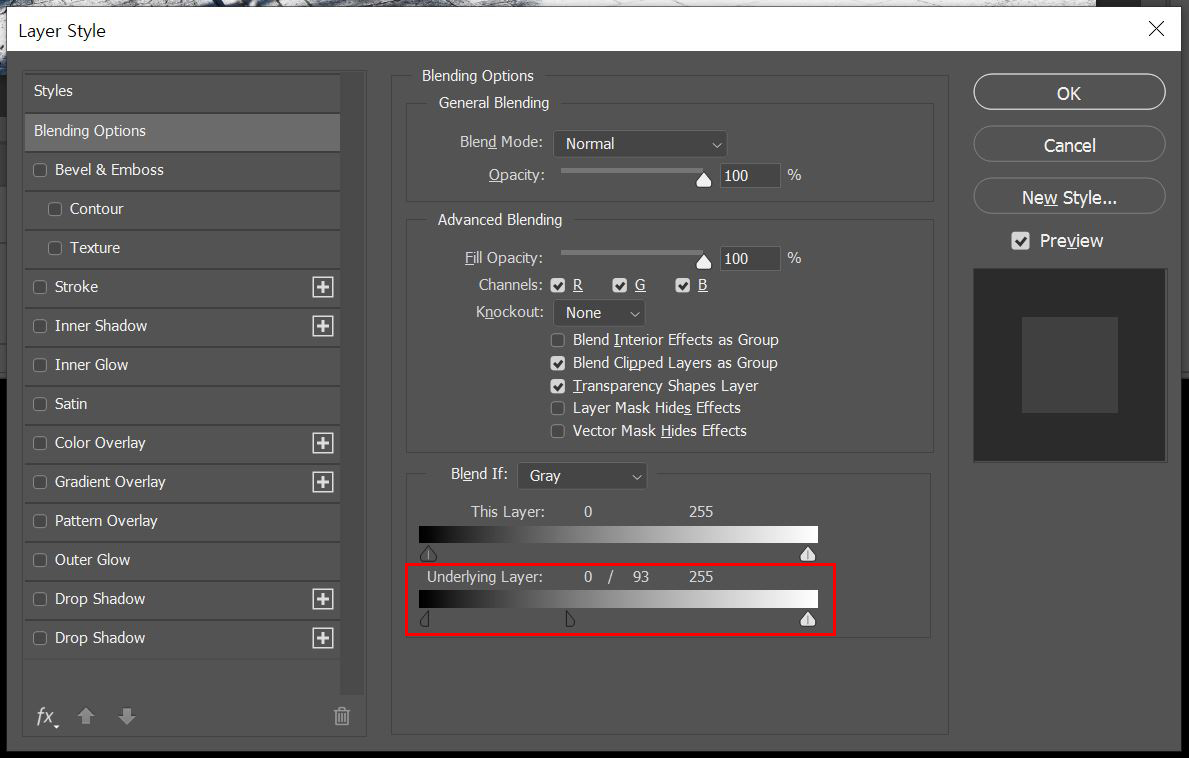
Task: Enable Bevel & Emboss checkbox
Action: click(40, 171)
